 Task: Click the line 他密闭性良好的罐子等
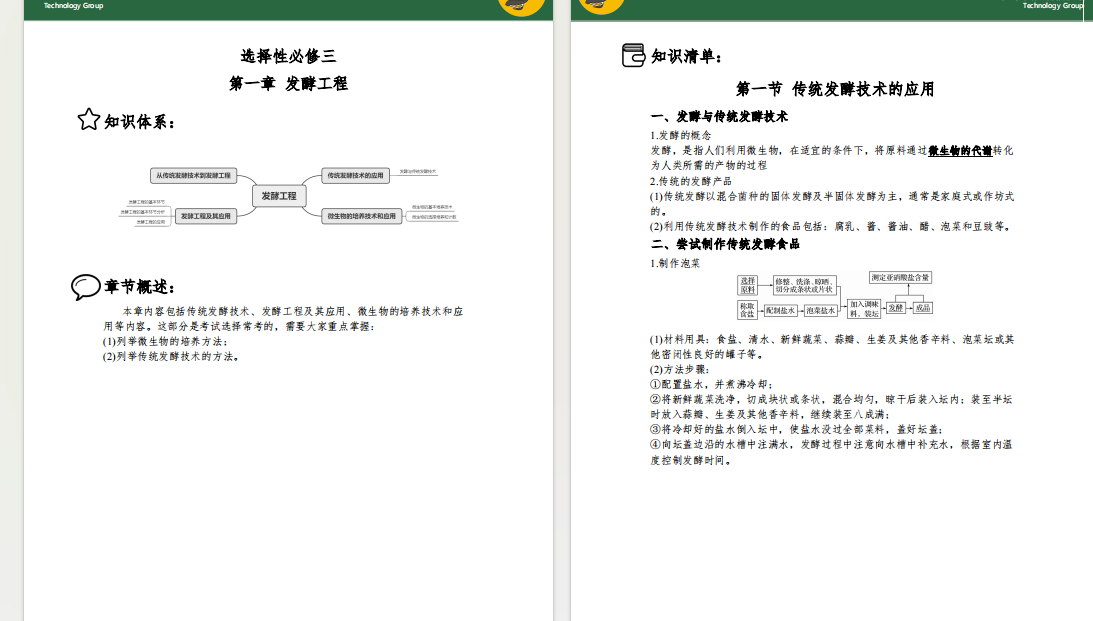709,355
